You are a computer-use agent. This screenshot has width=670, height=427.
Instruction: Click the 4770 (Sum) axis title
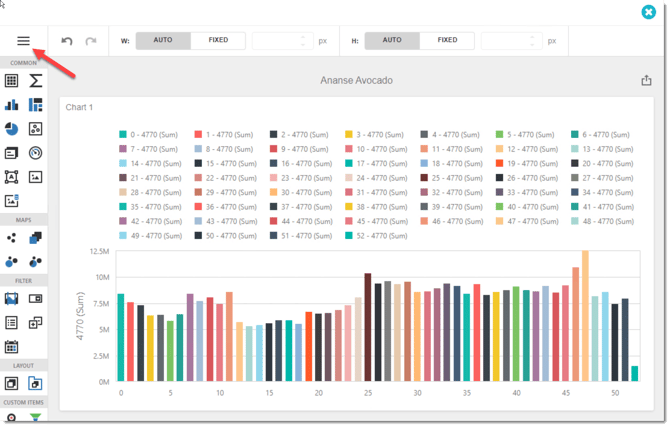point(80,316)
